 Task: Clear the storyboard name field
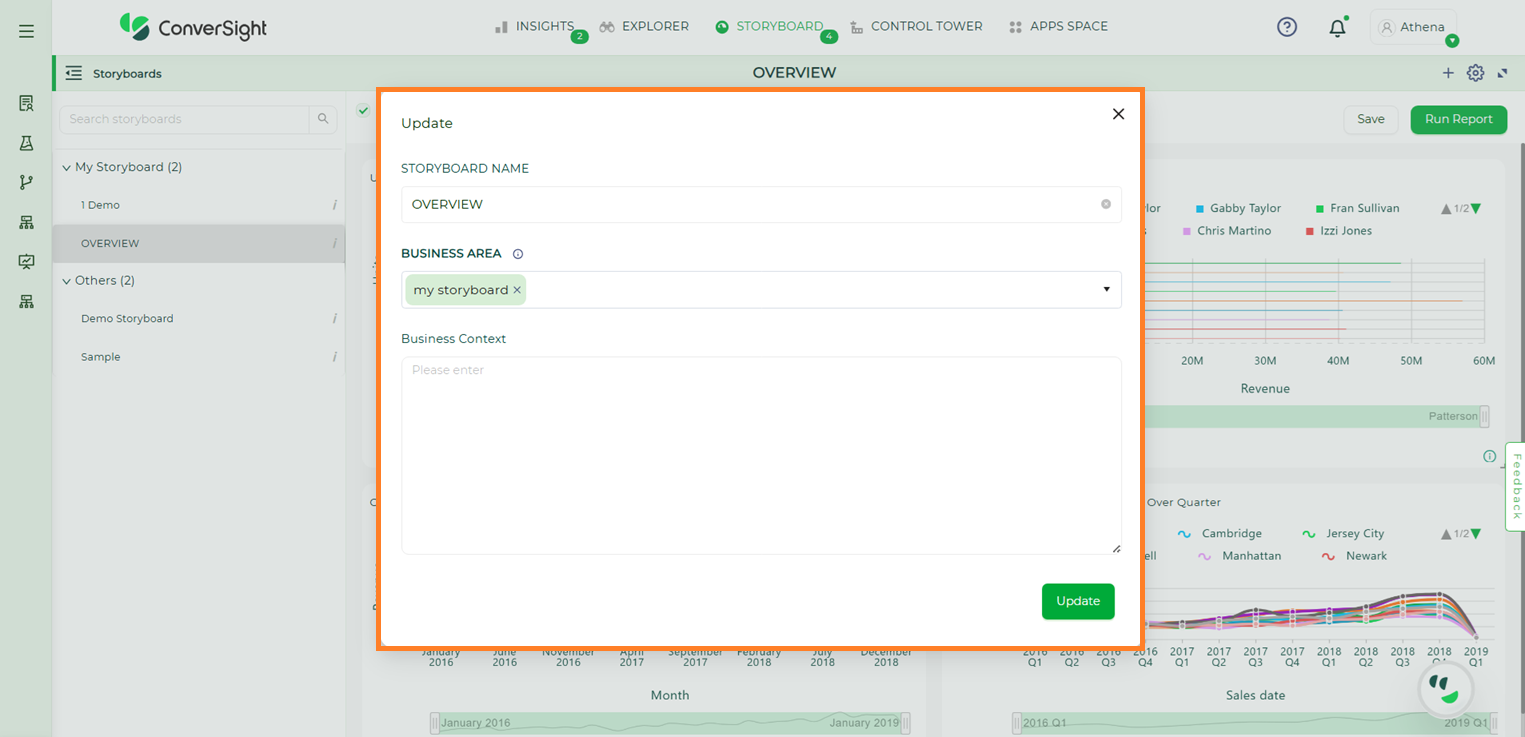(1106, 204)
